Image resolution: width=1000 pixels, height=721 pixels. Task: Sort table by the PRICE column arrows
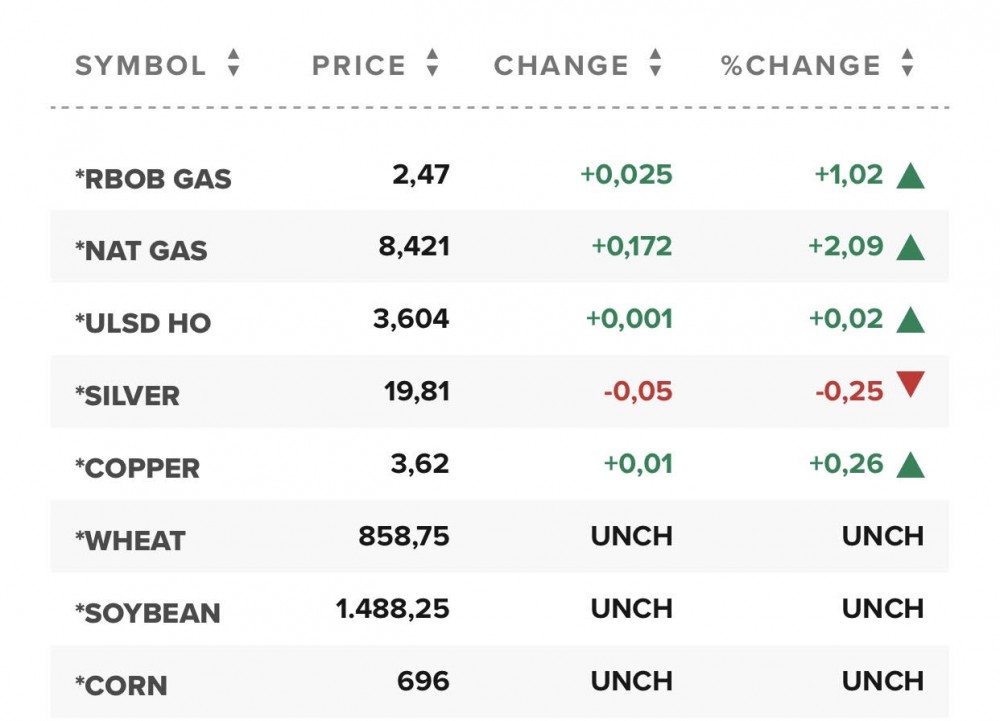pos(432,65)
